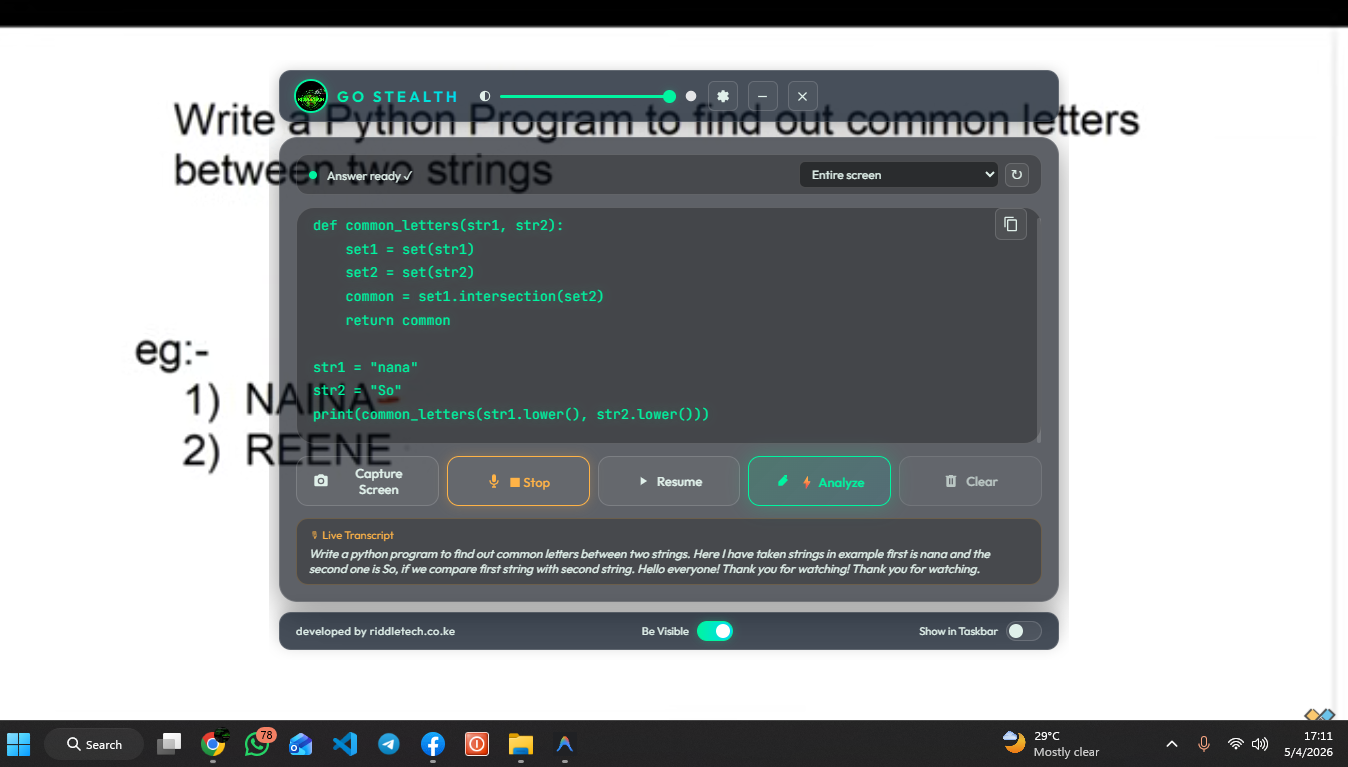Viewport: 1348px width, 767px height.
Task: Click the code line str1 = "nana"
Action: [365, 367]
